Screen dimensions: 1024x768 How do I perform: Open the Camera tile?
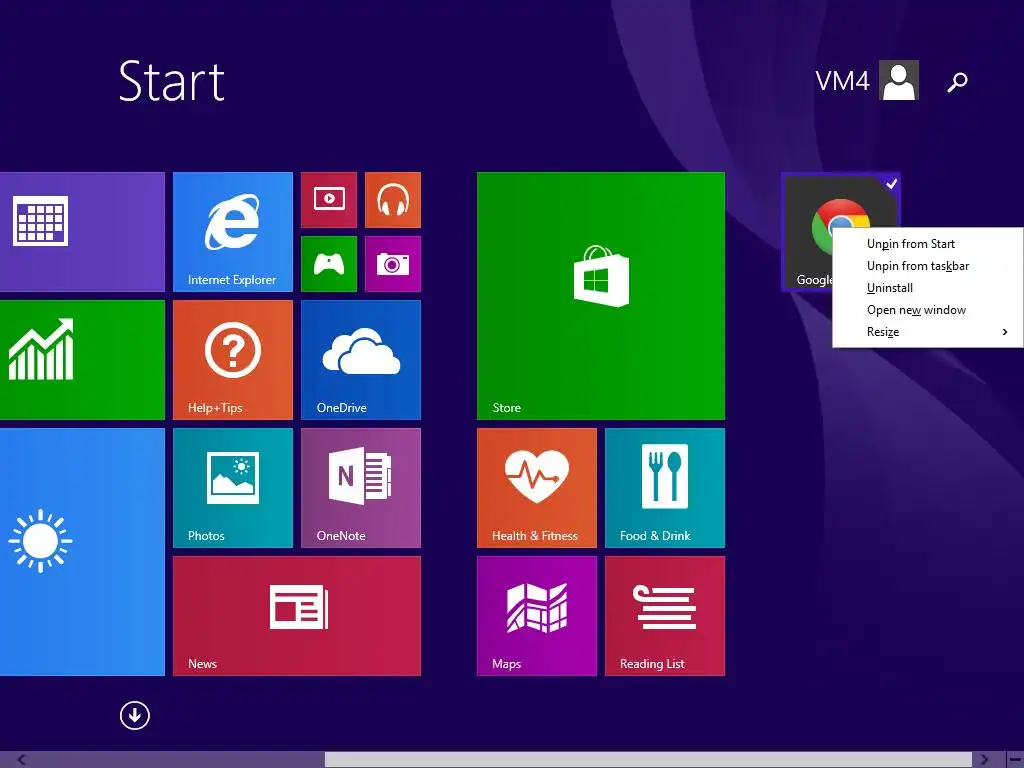(392, 264)
